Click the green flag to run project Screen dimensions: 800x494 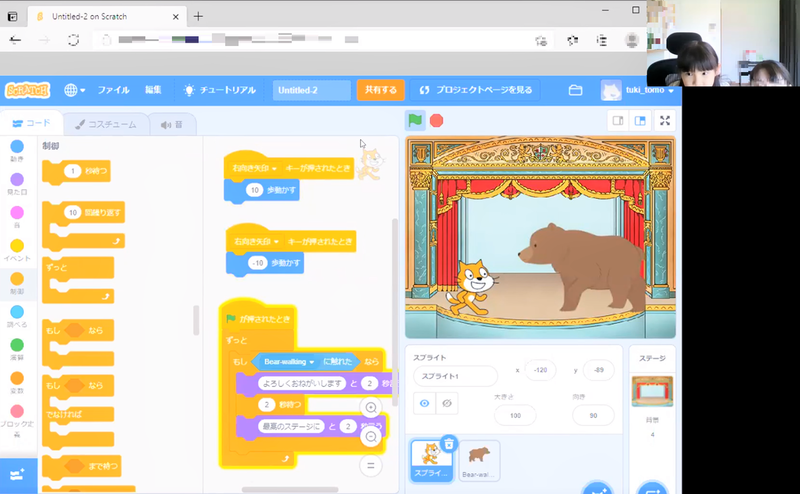[414, 120]
